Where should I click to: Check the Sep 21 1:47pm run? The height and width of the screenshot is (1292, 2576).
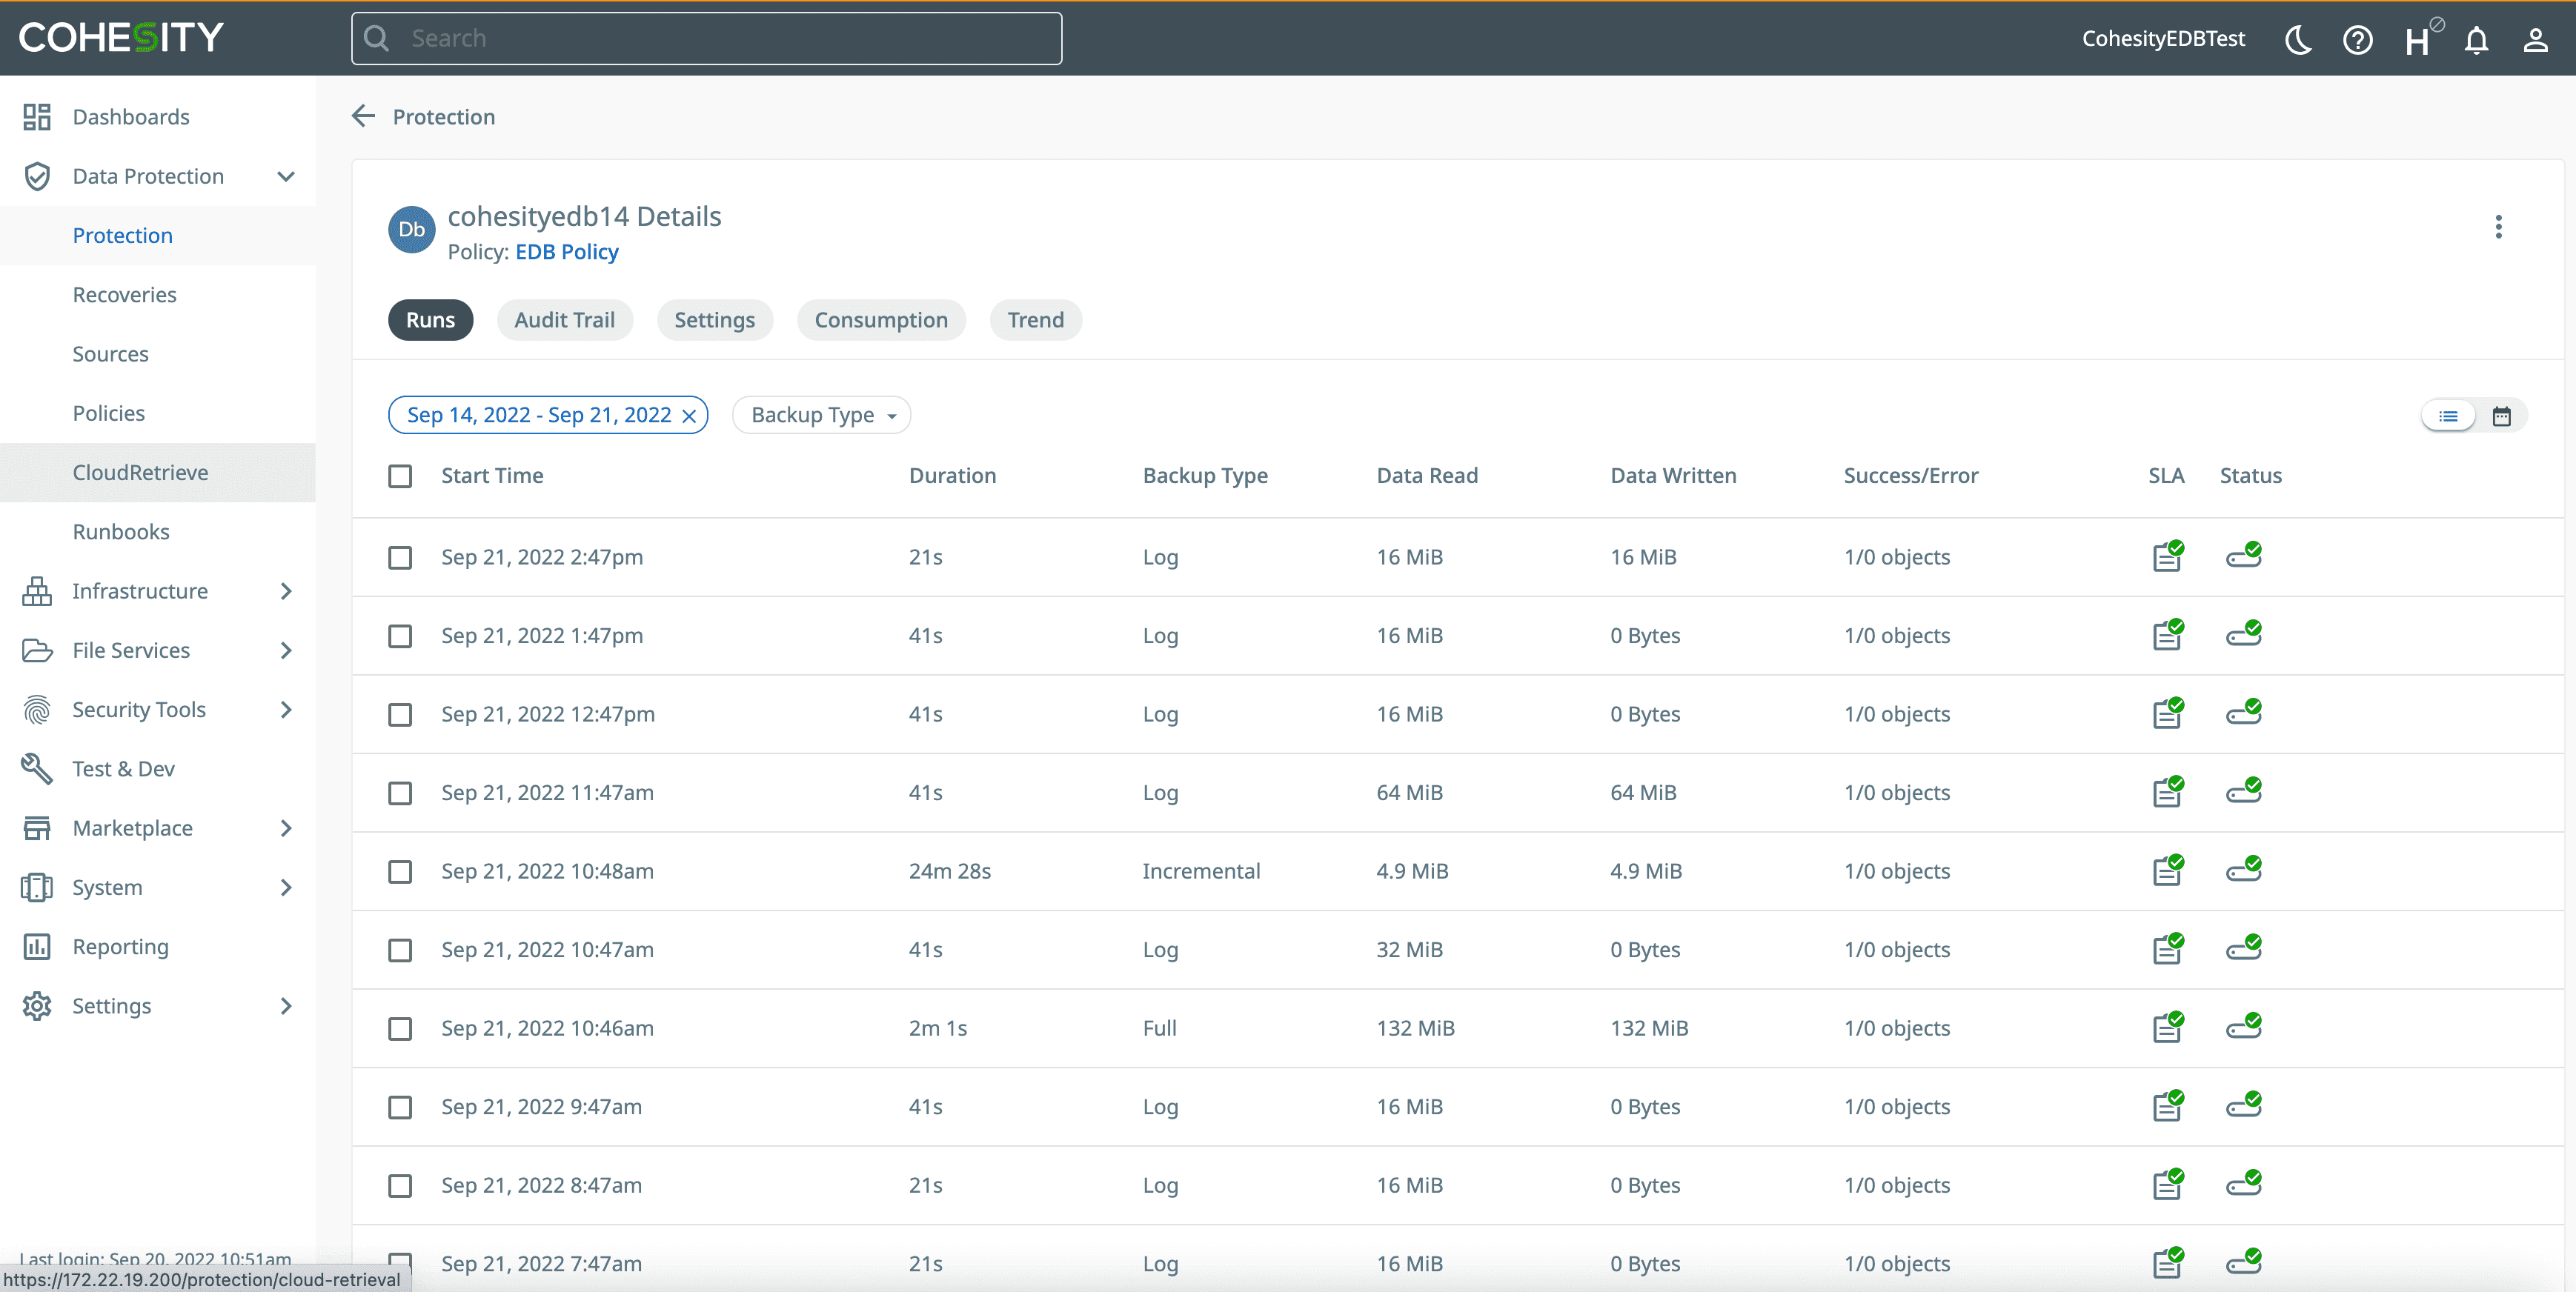[x=400, y=636]
